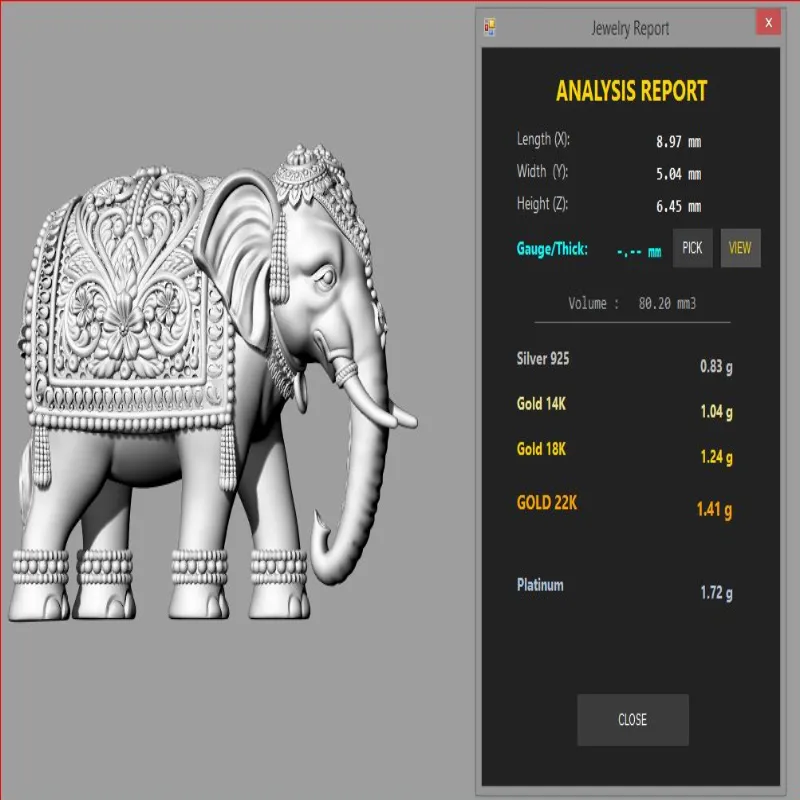
Task: Click the VIEW thickness button
Action: (740, 248)
